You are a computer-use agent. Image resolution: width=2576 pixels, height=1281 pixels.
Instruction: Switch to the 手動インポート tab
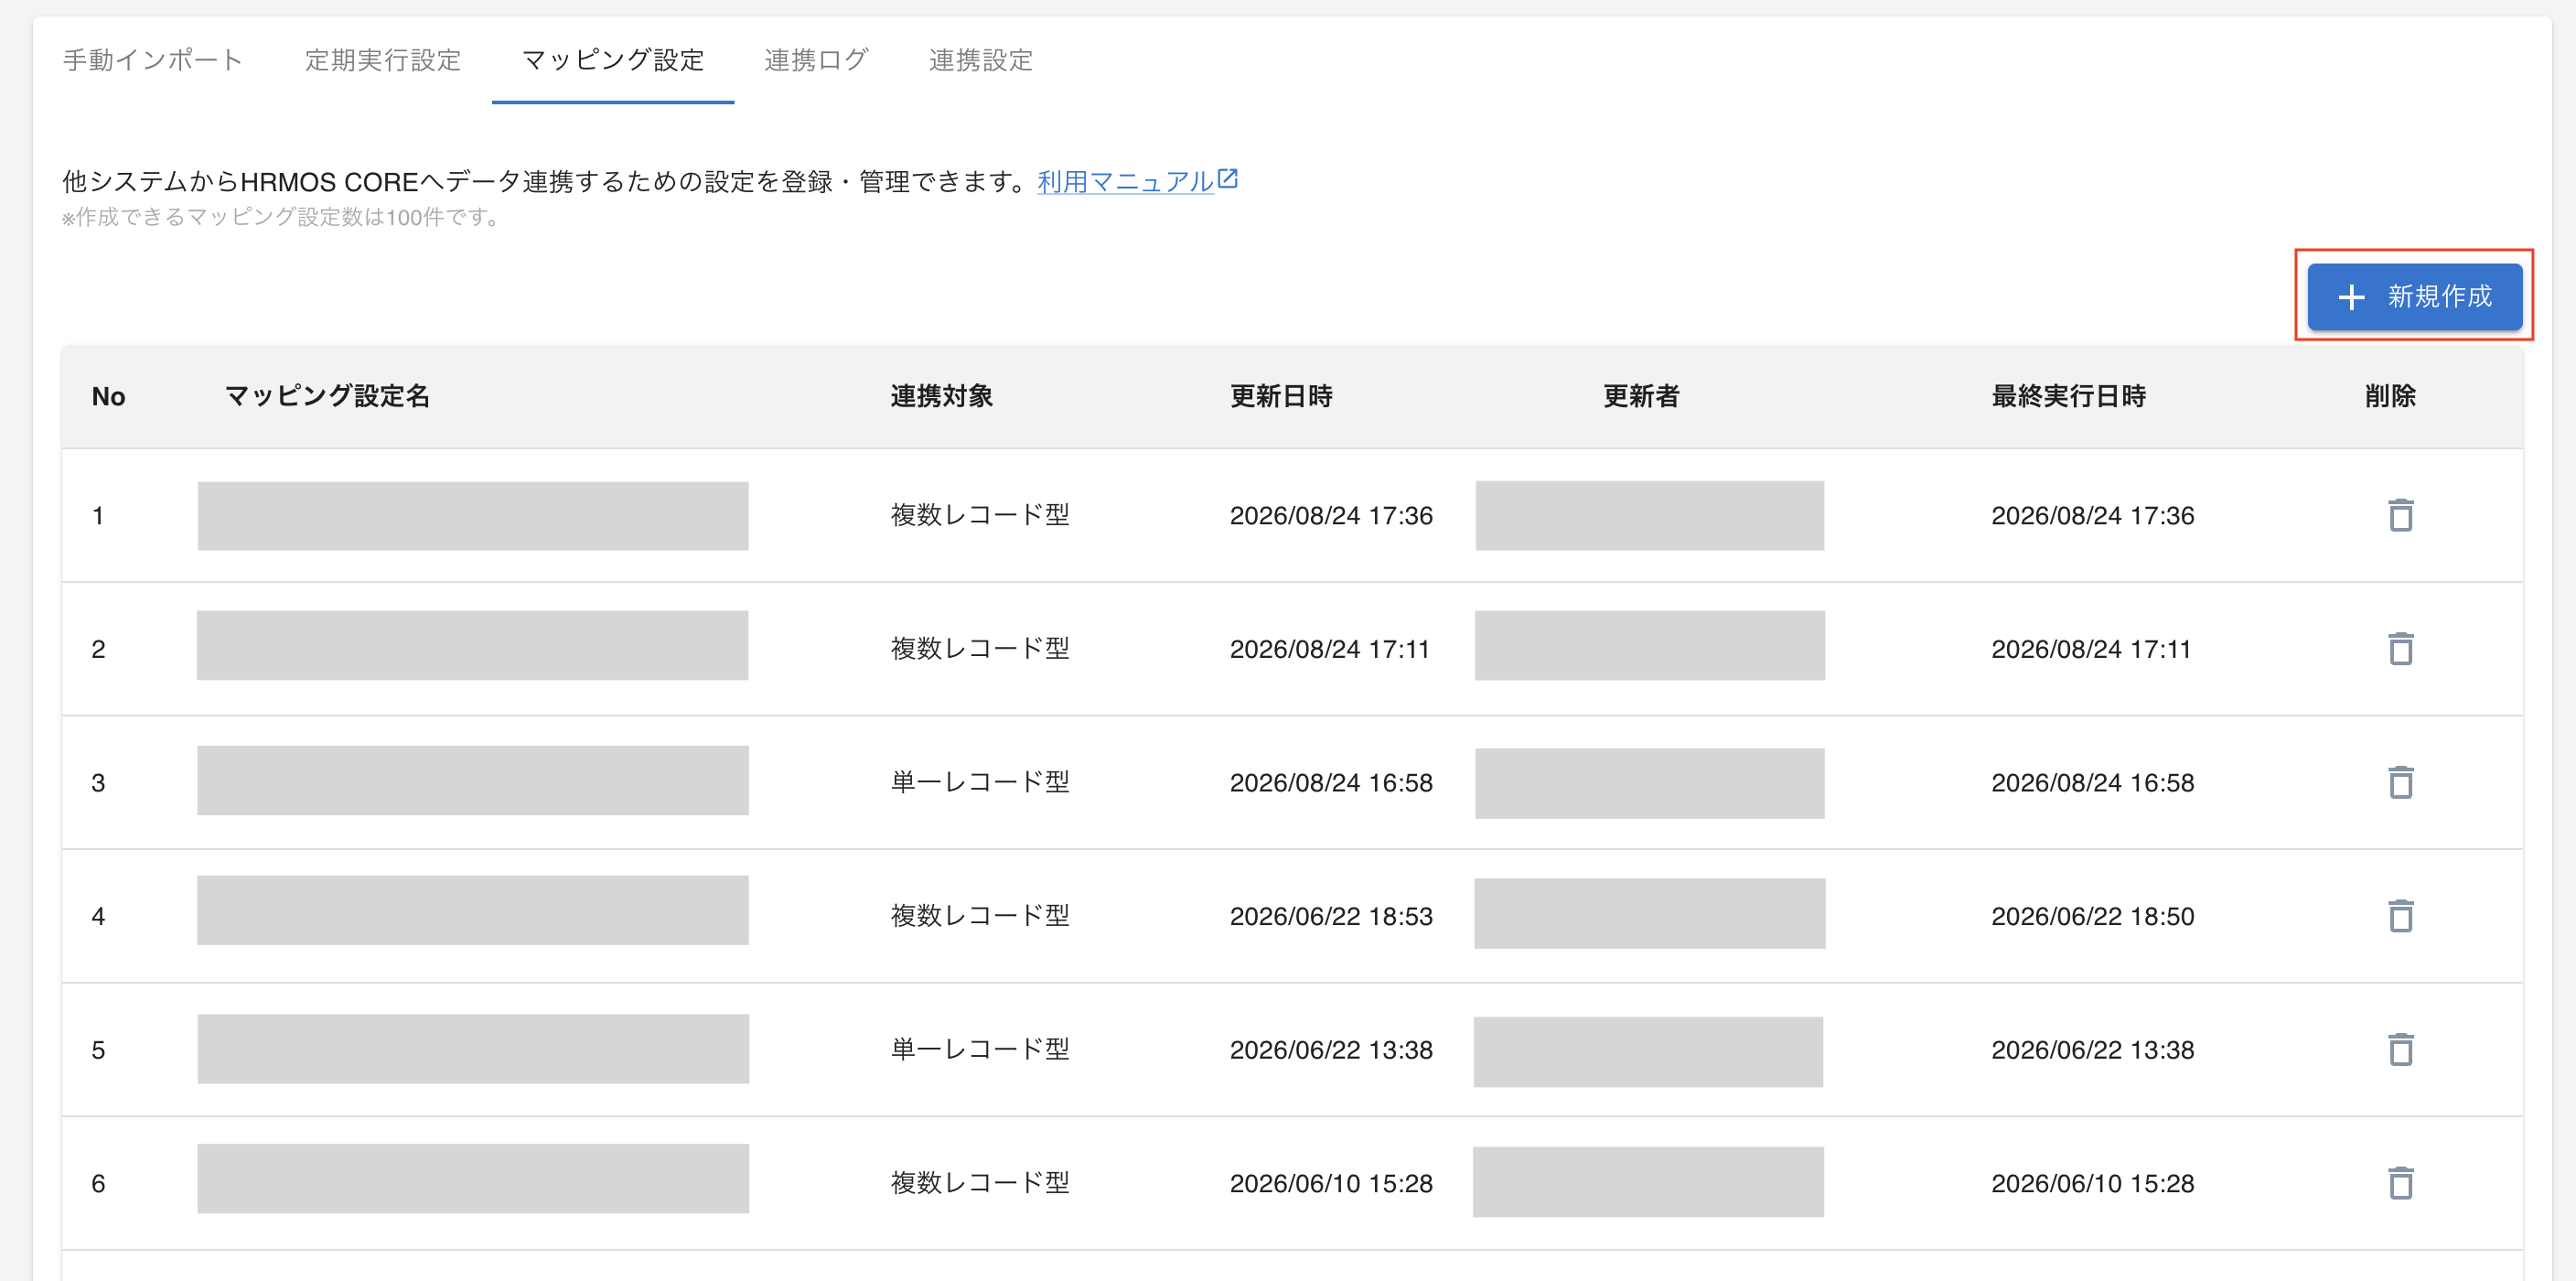pyautogui.click(x=153, y=60)
